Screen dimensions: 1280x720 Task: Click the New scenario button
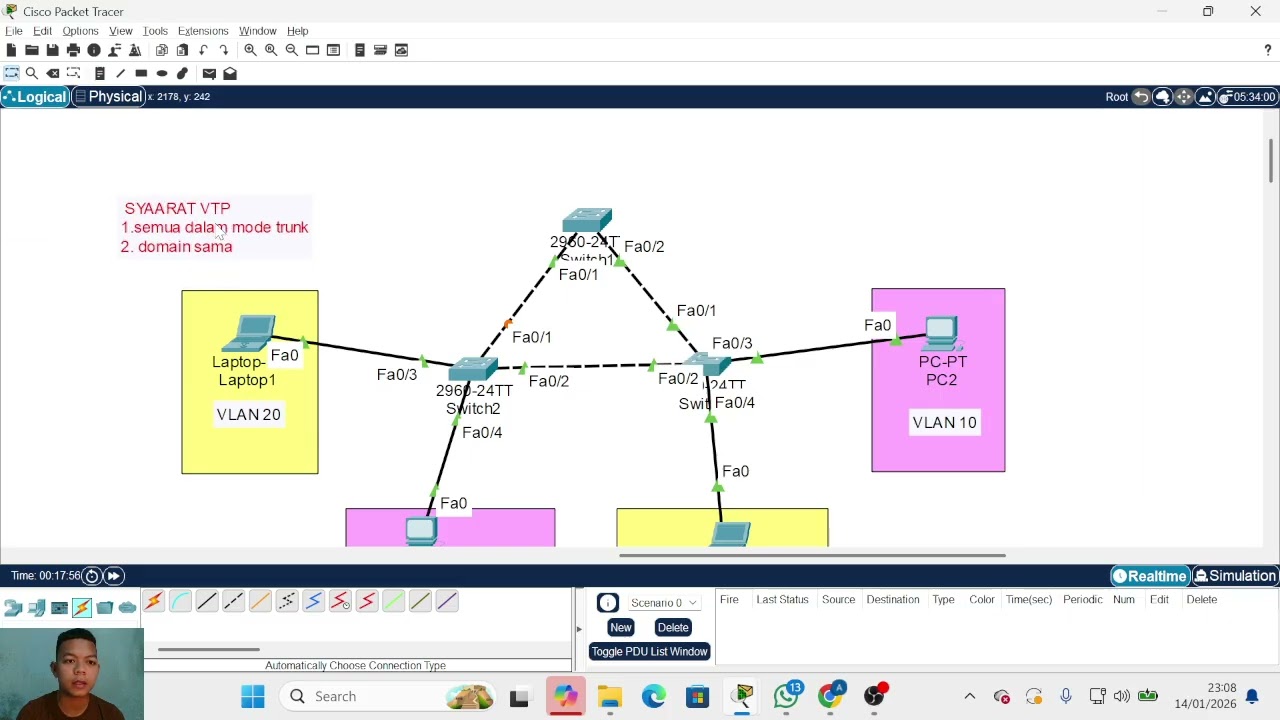(x=621, y=628)
